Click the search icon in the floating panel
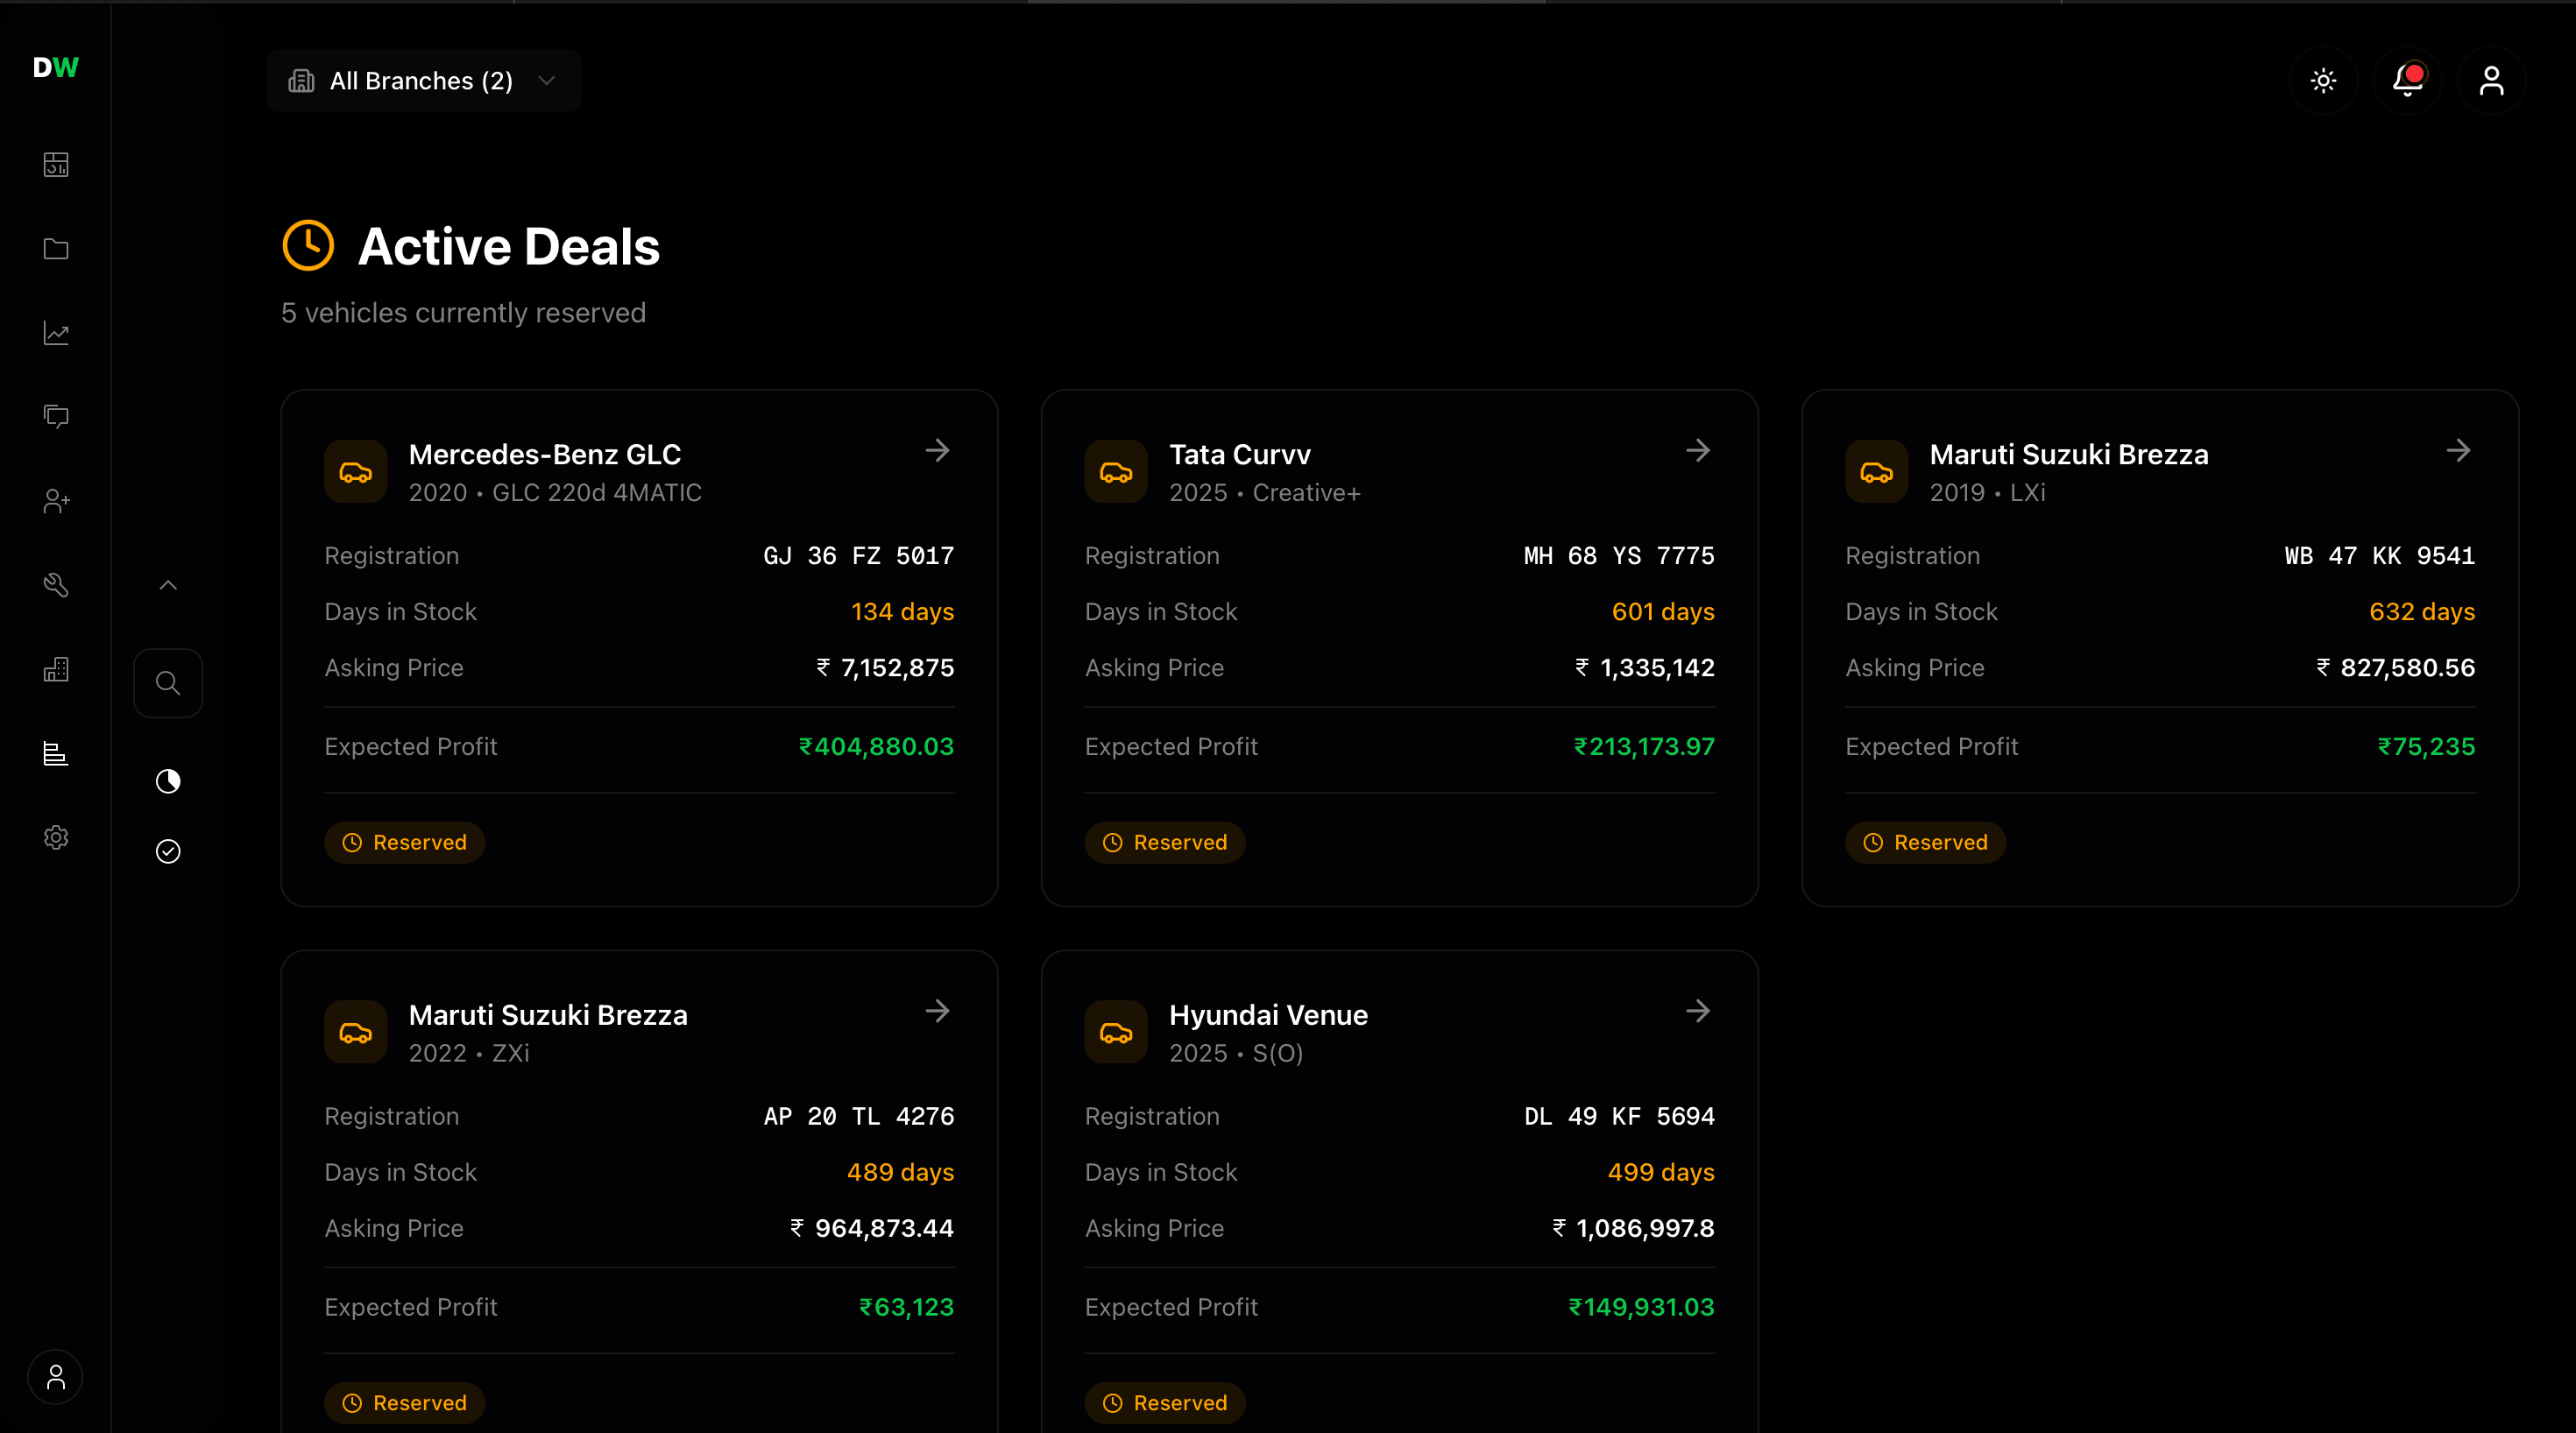Screen dimensions: 2576x1433 pyautogui.click(x=168, y=682)
